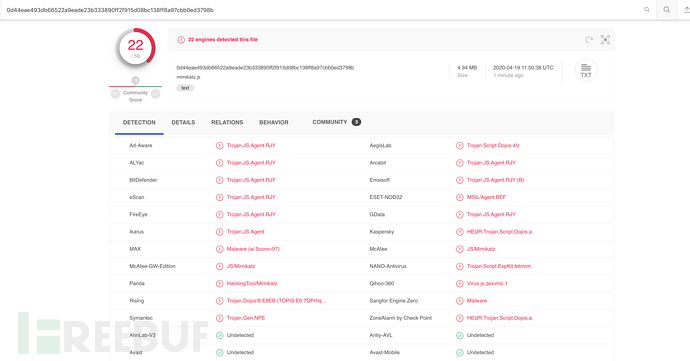
Task: Click the COMMUNITY tab count badge
Action: click(356, 122)
